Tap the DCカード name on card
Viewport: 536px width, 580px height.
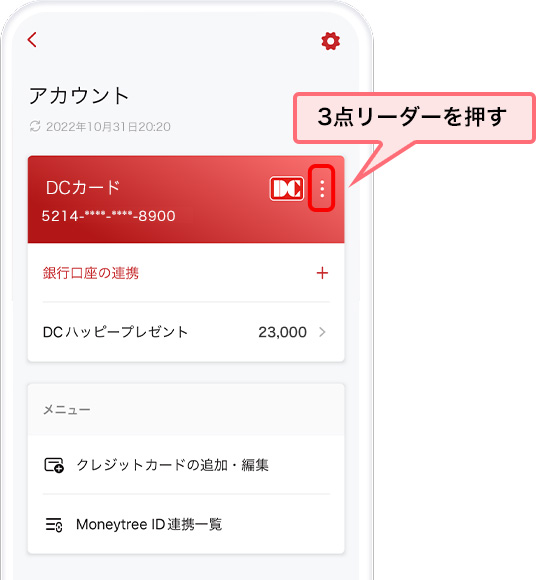click(83, 188)
